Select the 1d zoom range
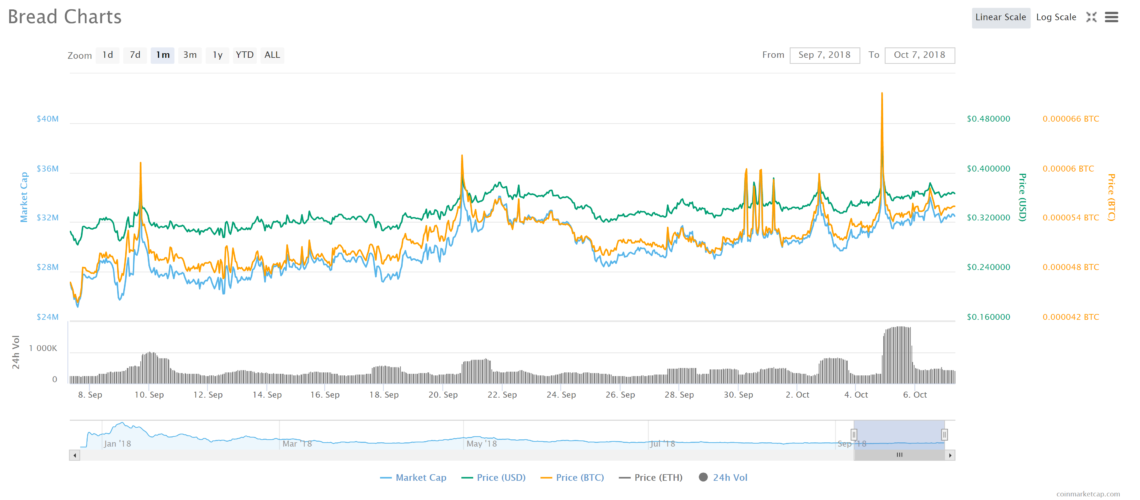This screenshot has width=1140, height=500. coord(108,55)
